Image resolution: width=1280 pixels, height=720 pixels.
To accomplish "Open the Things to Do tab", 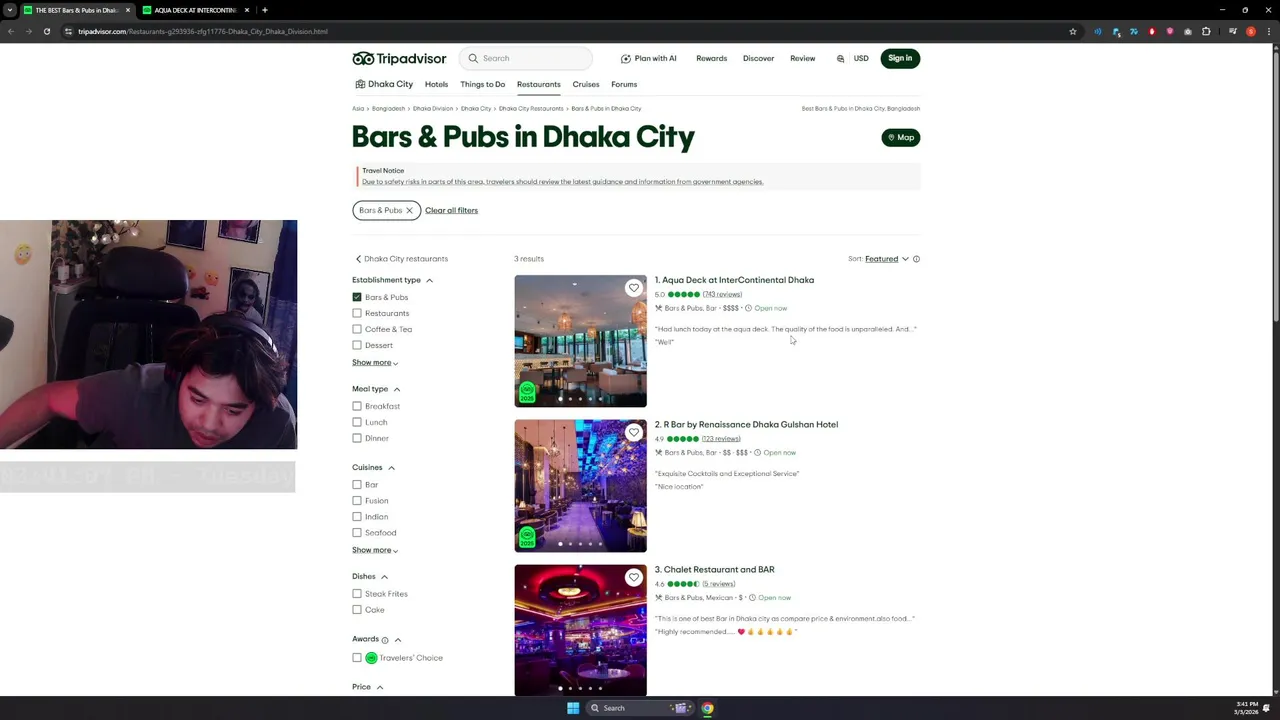I will 482,84.
